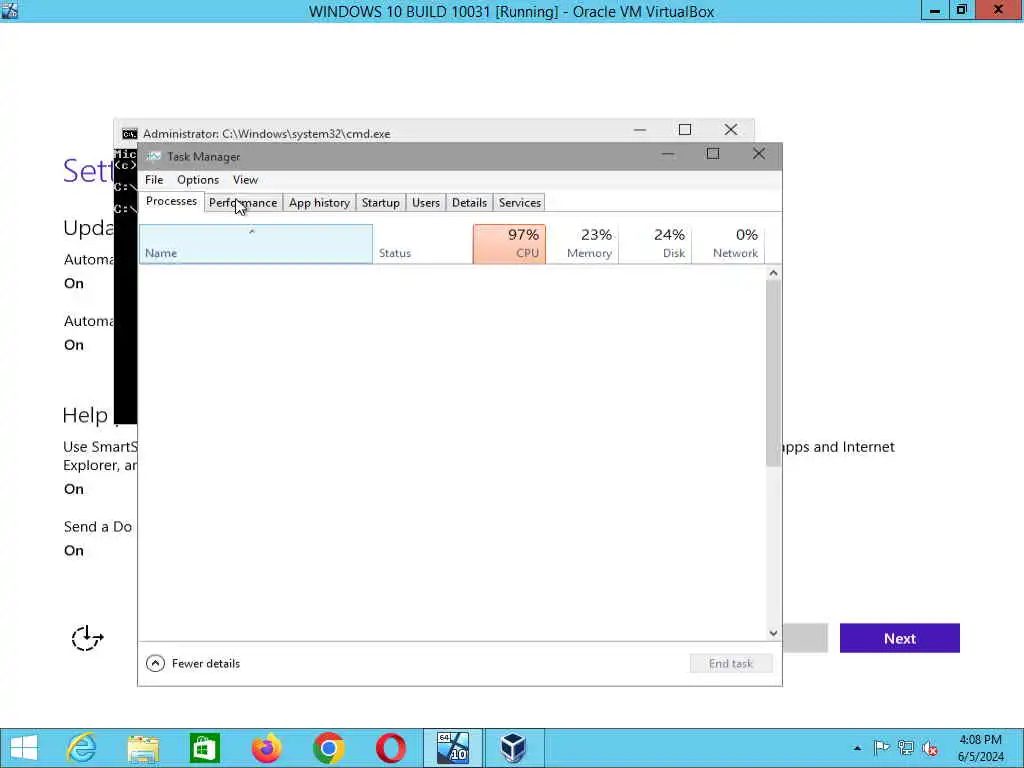Collapse Task Manager with Fewer details
1024x768 pixels.
(x=193, y=664)
